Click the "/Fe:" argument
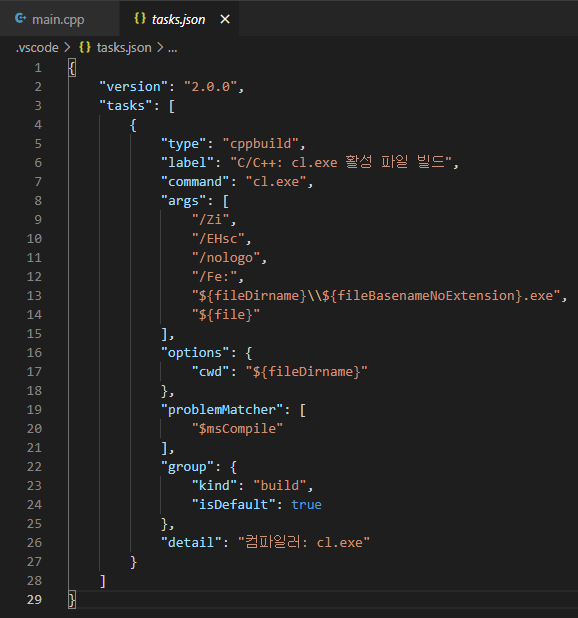Image resolution: width=578 pixels, height=618 pixels. click(215, 277)
